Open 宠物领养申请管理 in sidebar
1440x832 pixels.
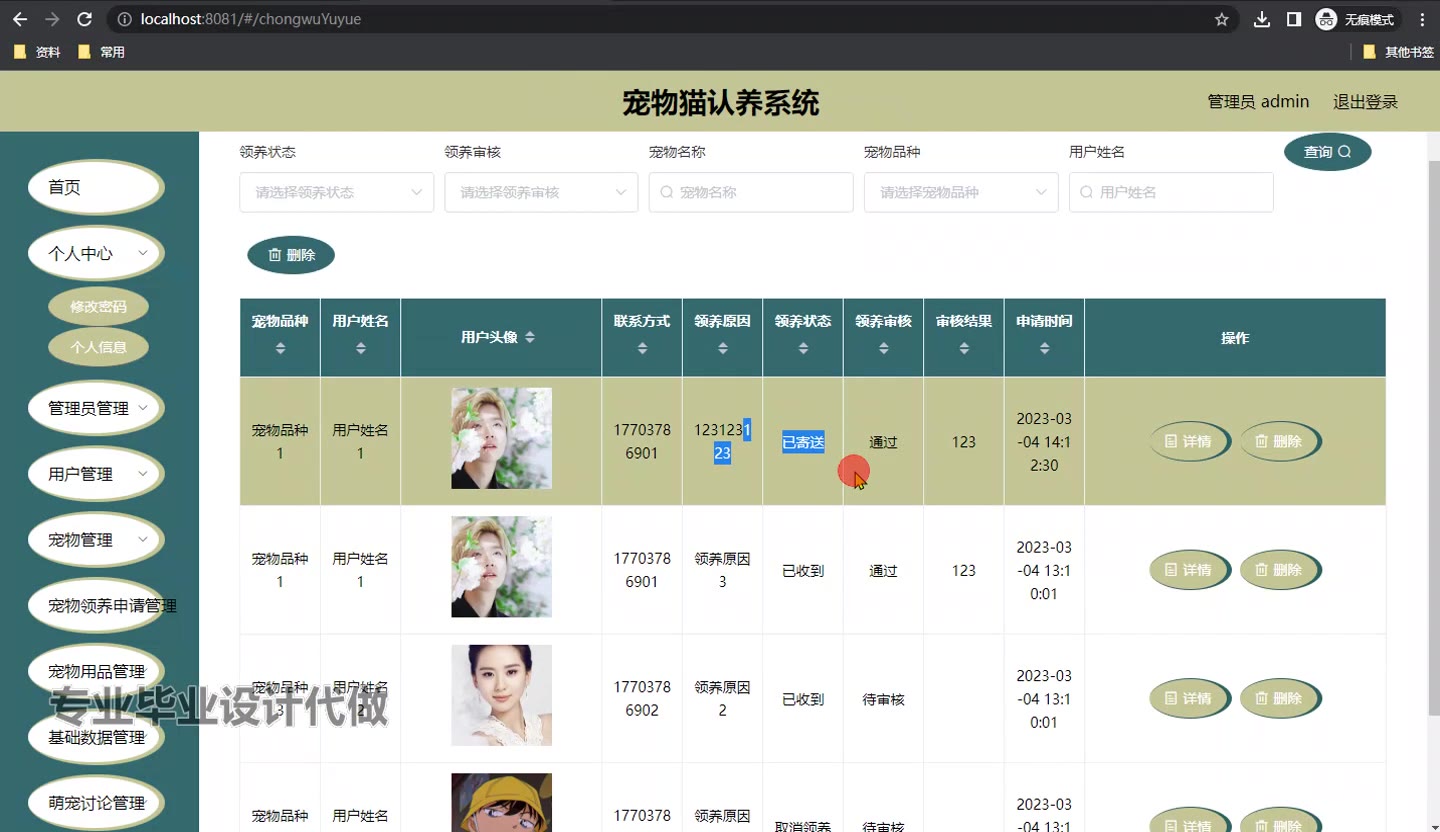click(96, 605)
